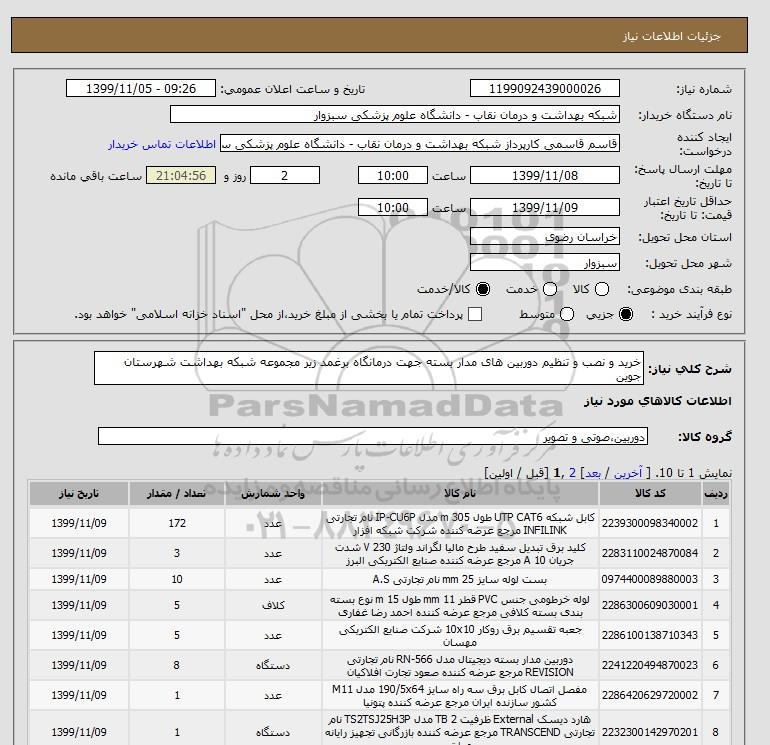The height and width of the screenshot is (745, 770).
Task: Click the request creator name field
Action: point(419,144)
